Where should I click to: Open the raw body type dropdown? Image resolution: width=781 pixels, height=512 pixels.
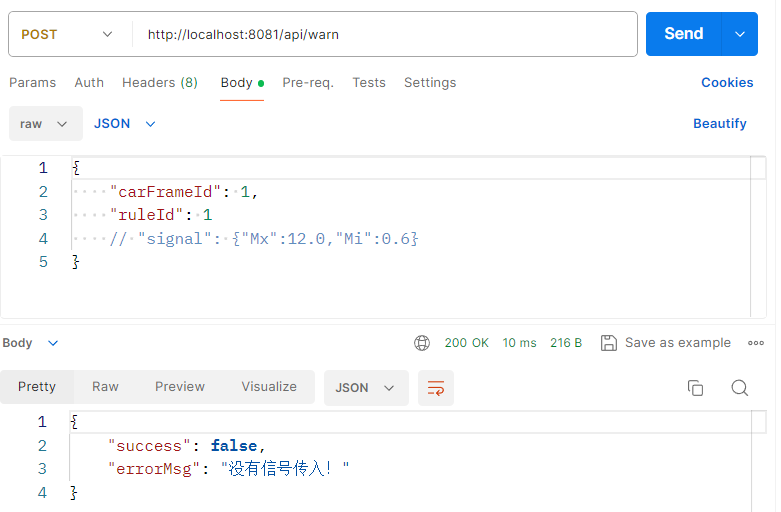(x=45, y=124)
